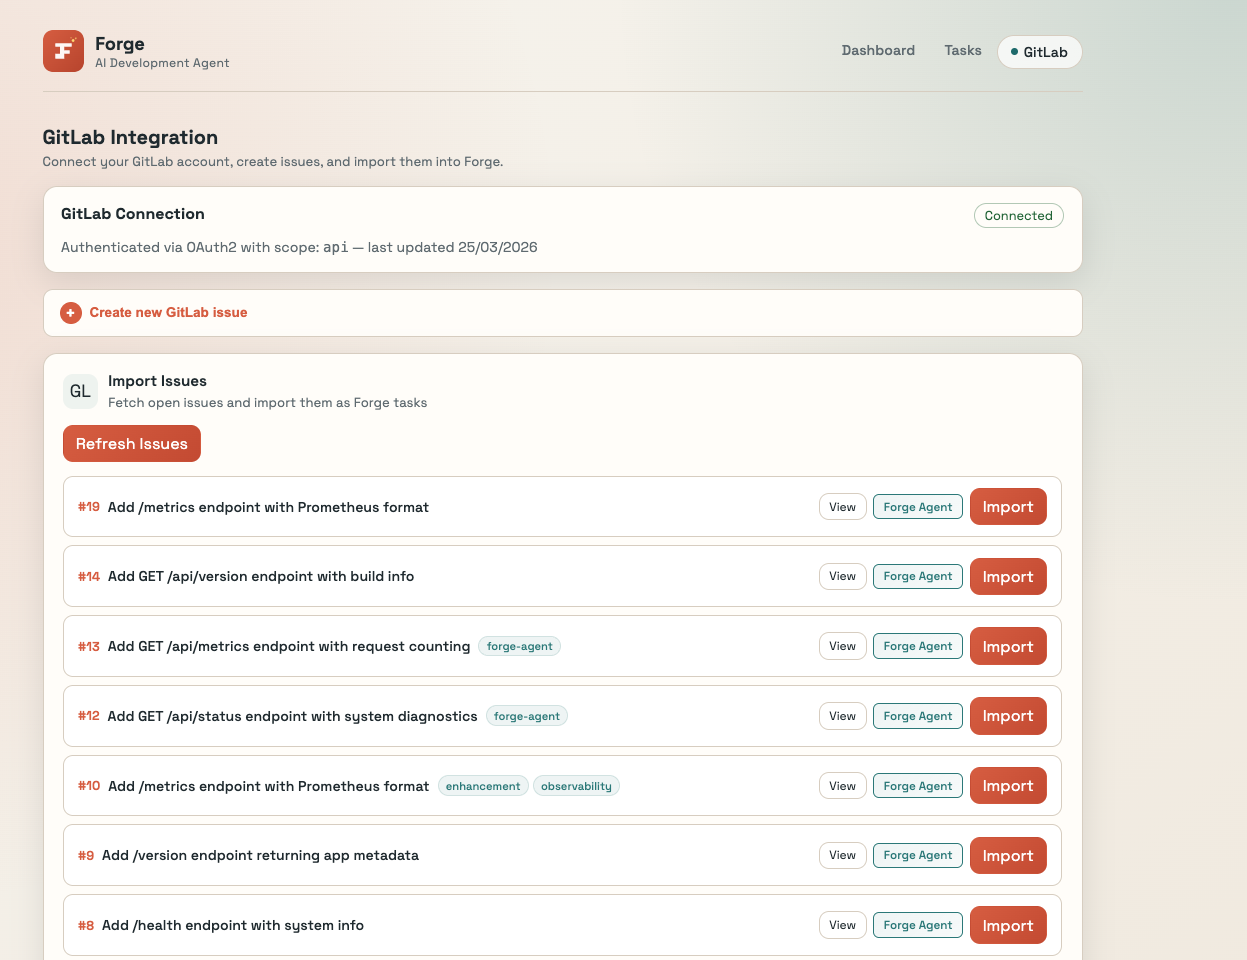Click the forge-agent label on issue #13

[520, 646]
